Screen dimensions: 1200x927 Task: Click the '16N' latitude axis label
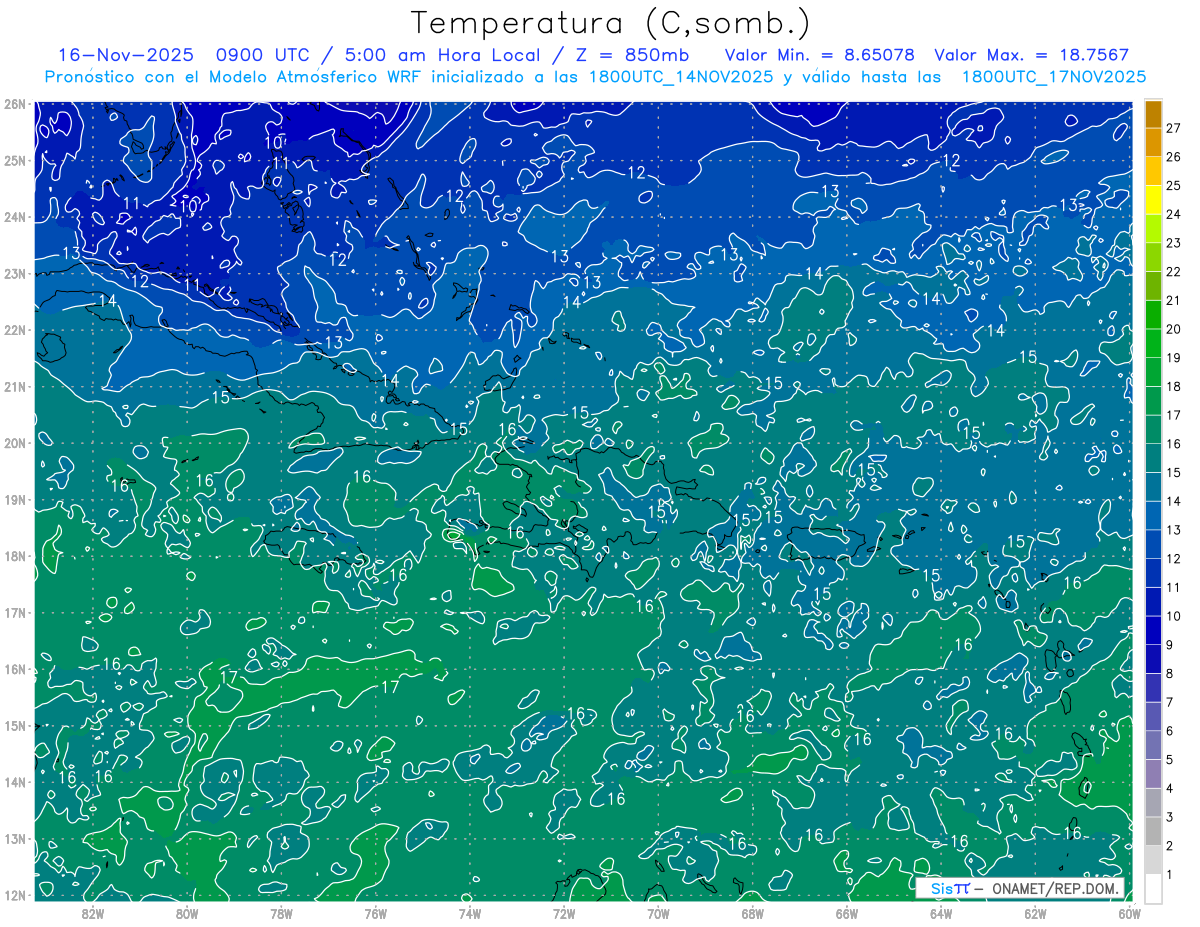click(14, 669)
